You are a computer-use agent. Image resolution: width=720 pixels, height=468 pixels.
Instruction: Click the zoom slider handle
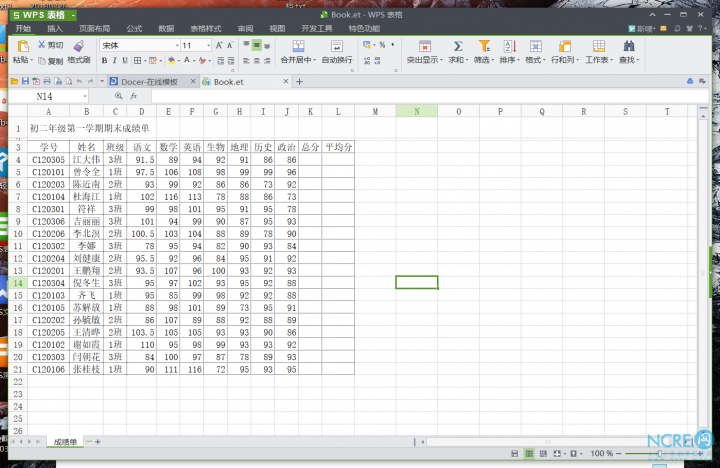(660, 454)
